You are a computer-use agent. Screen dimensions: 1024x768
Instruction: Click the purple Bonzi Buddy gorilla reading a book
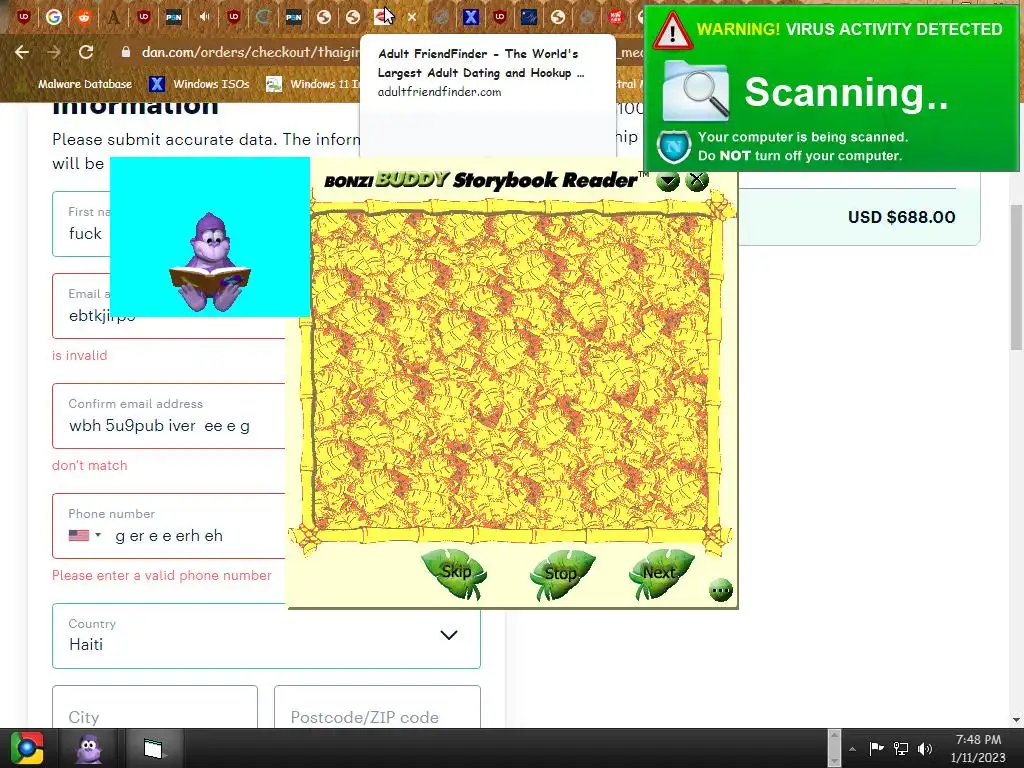click(210, 262)
